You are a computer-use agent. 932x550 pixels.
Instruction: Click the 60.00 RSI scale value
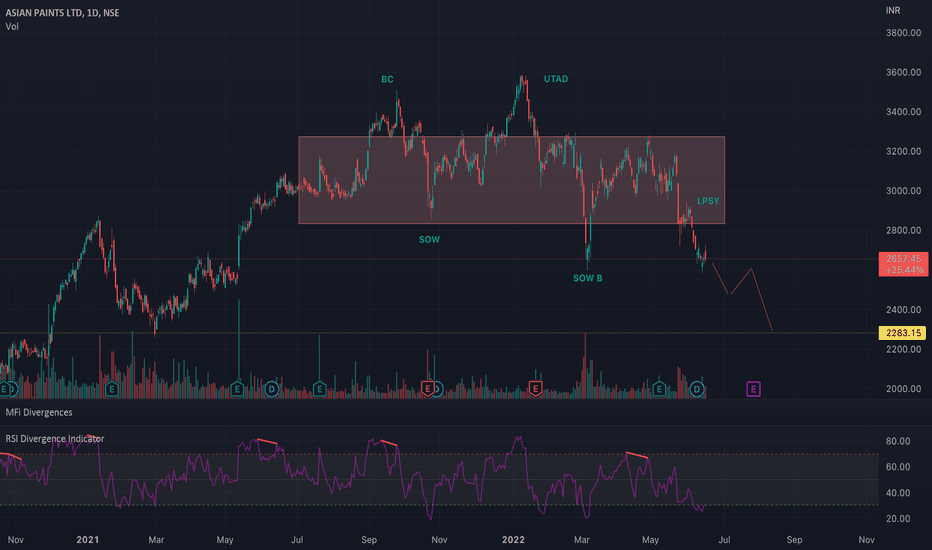[x=898, y=467]
